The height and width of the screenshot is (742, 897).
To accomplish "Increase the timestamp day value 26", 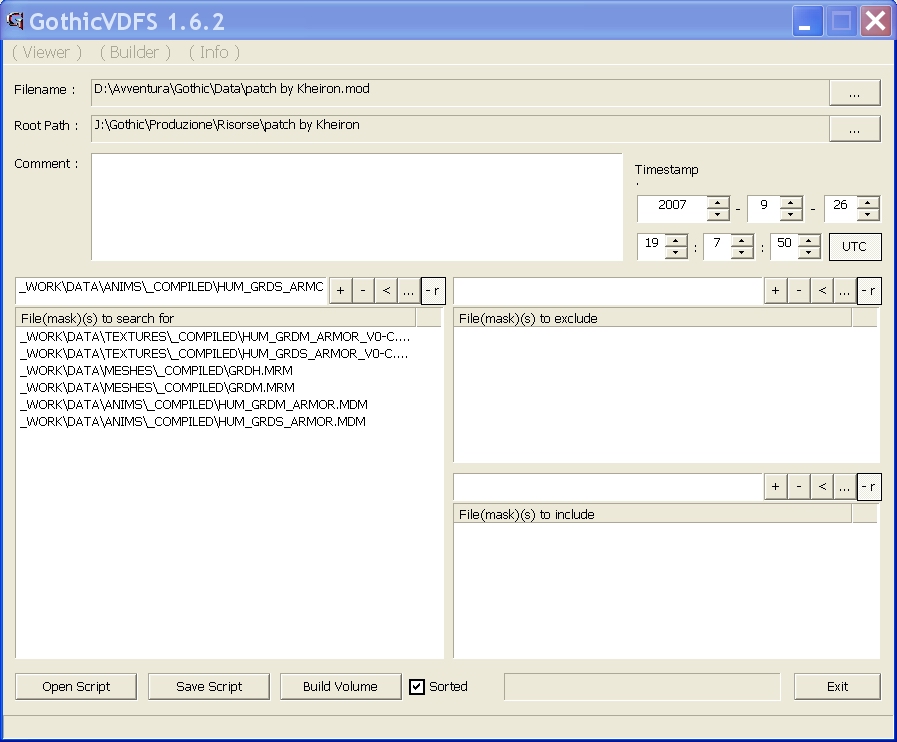I will tap(868, 202).
